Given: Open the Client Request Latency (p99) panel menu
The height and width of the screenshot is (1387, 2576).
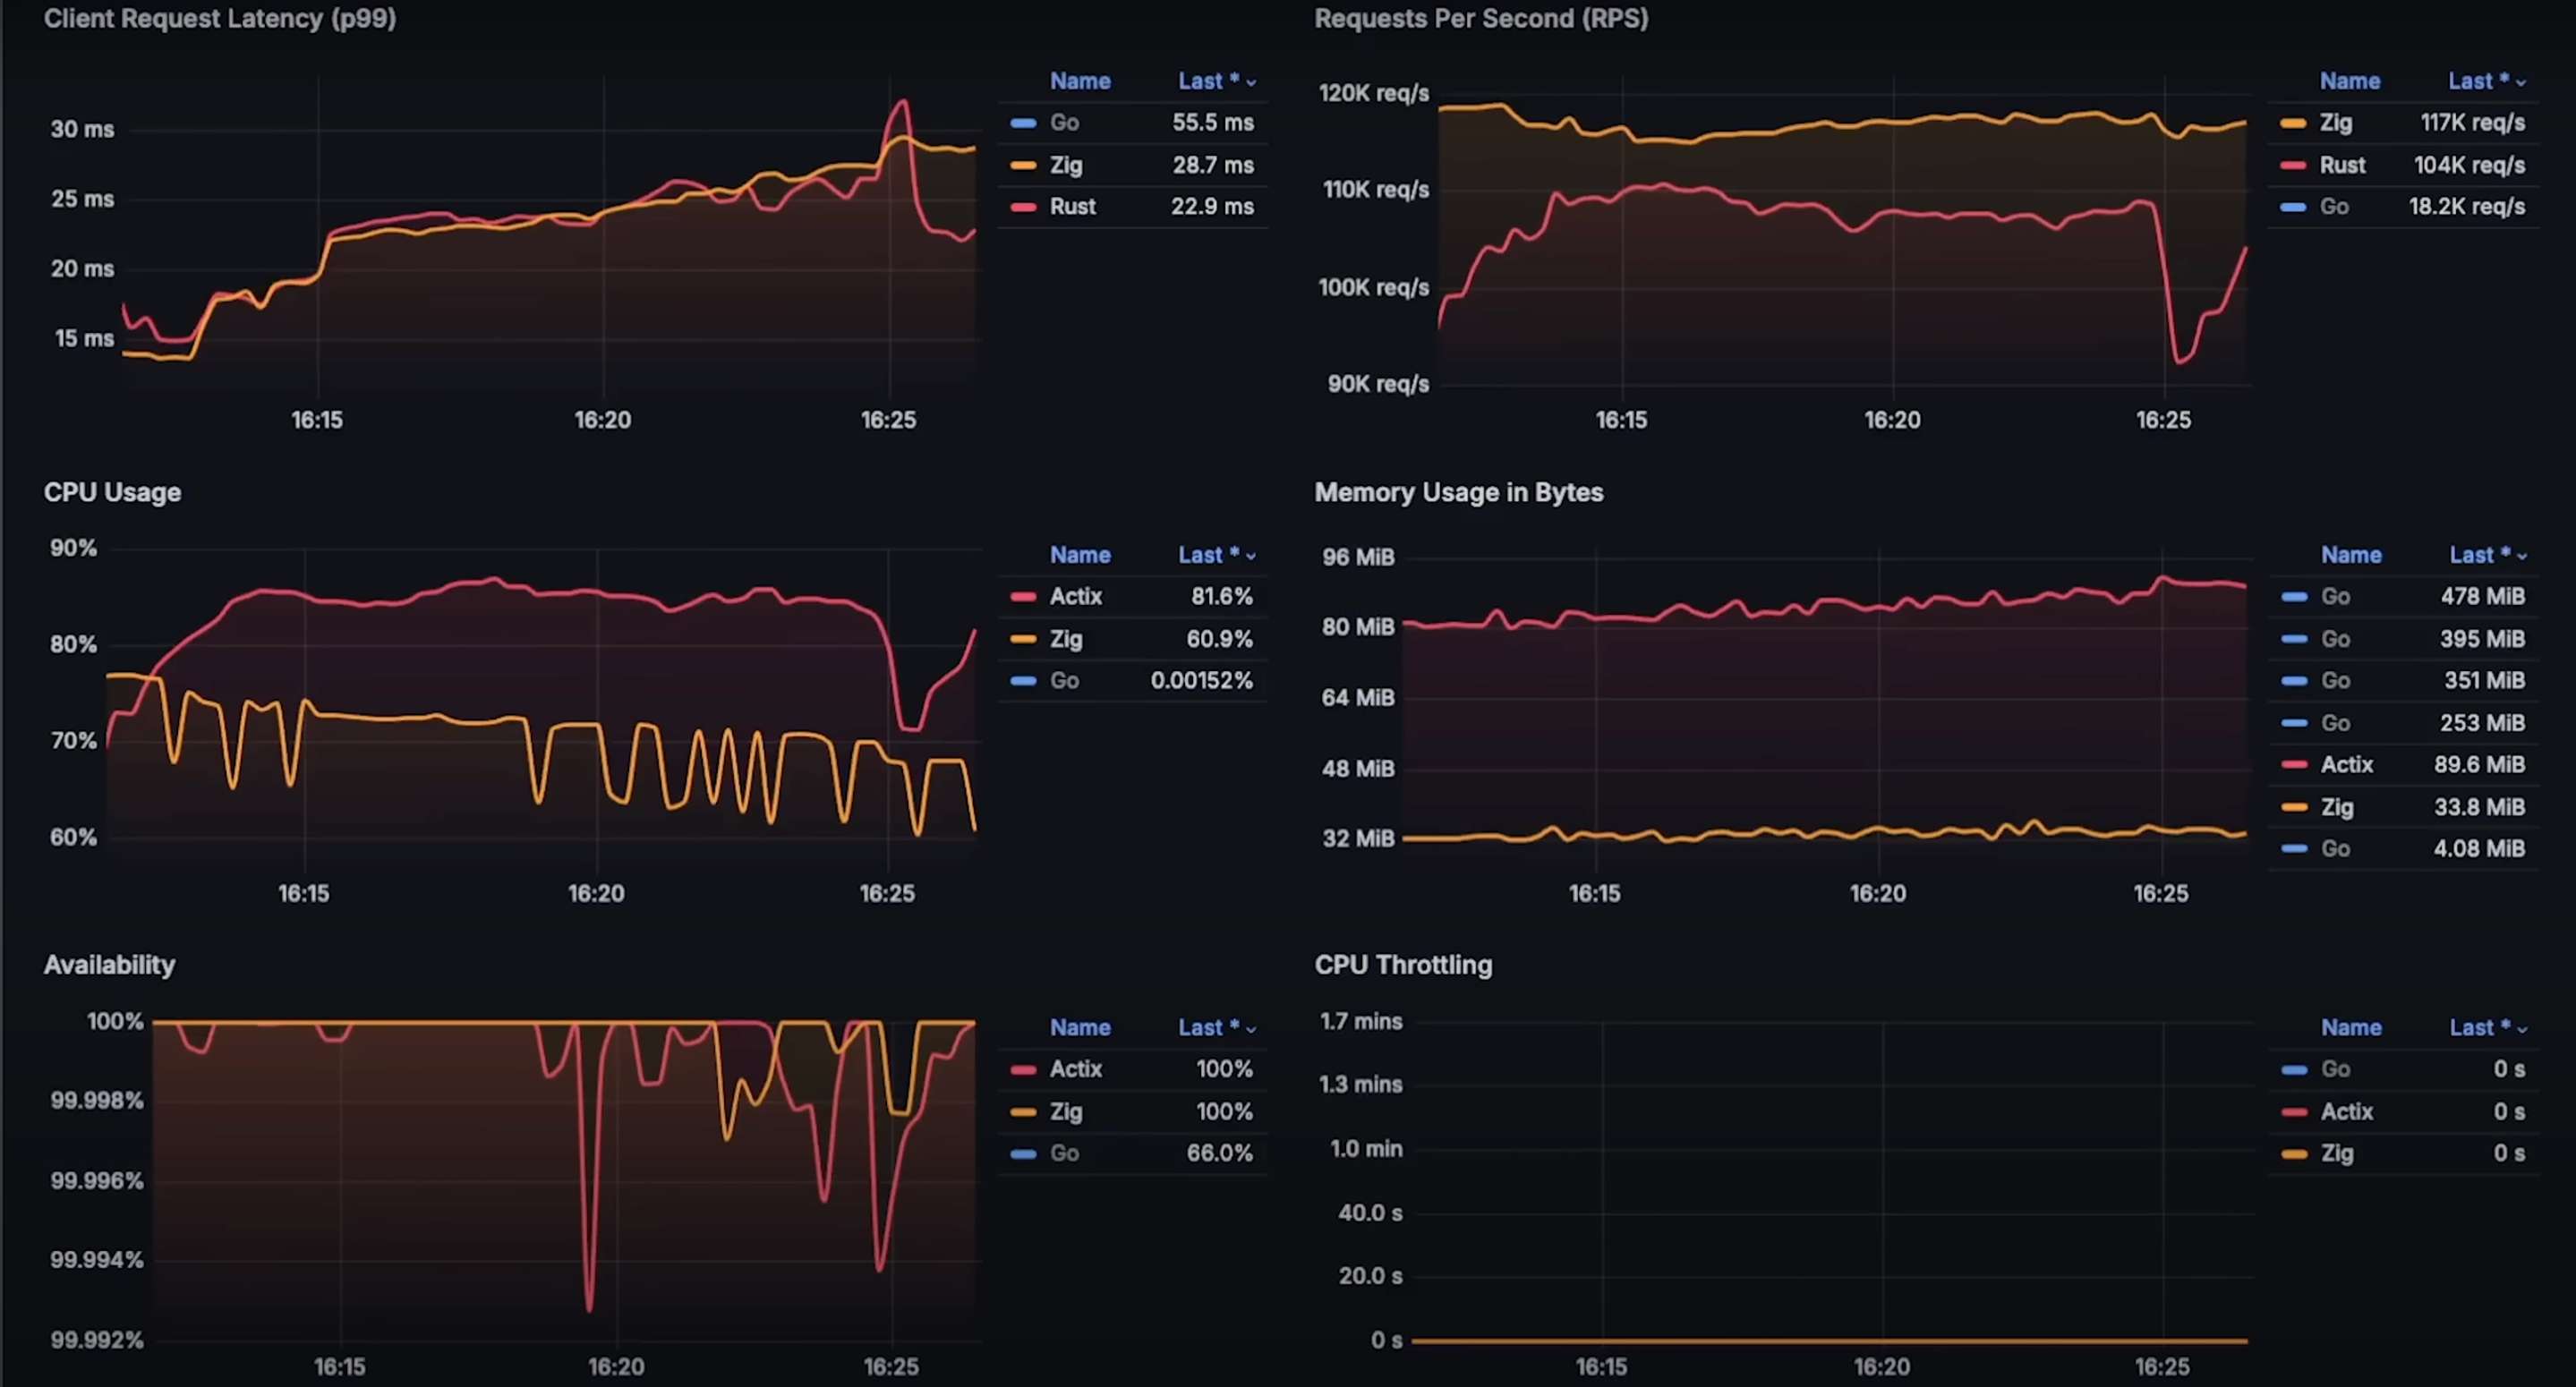Looking at the screenshot, I should [x=220, y=18].
